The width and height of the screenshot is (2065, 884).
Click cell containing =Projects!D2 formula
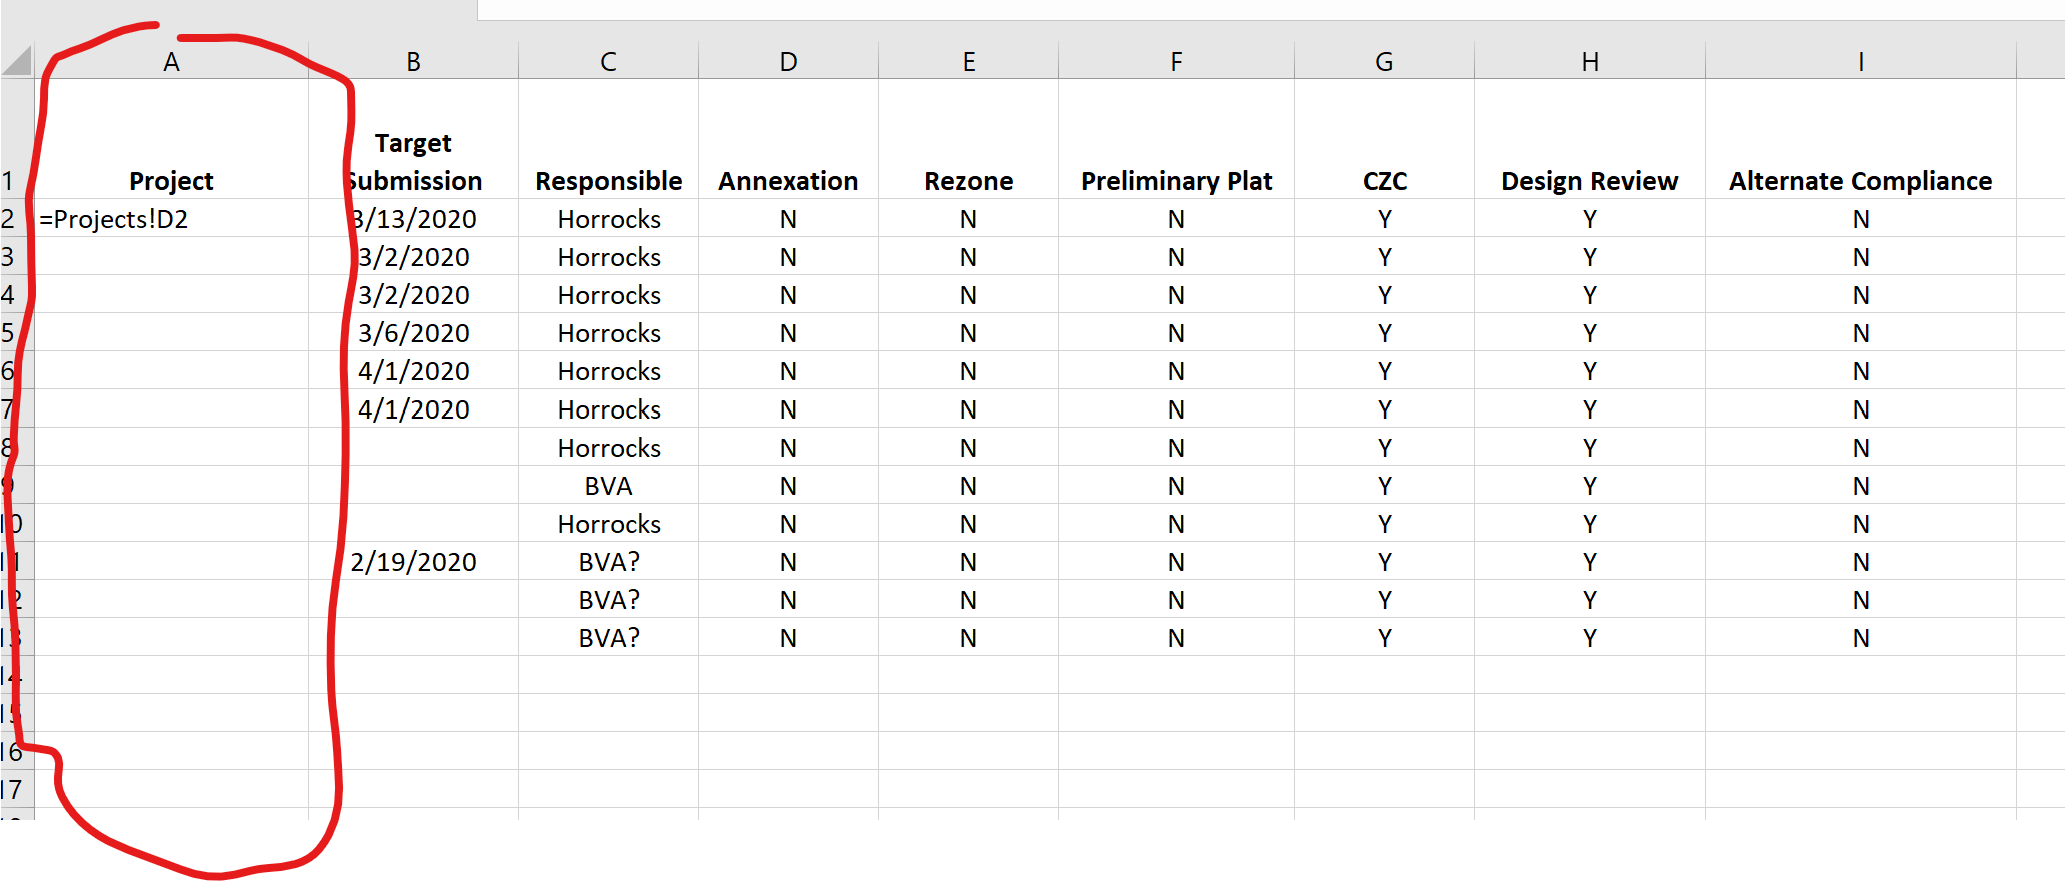coord(171,218)
